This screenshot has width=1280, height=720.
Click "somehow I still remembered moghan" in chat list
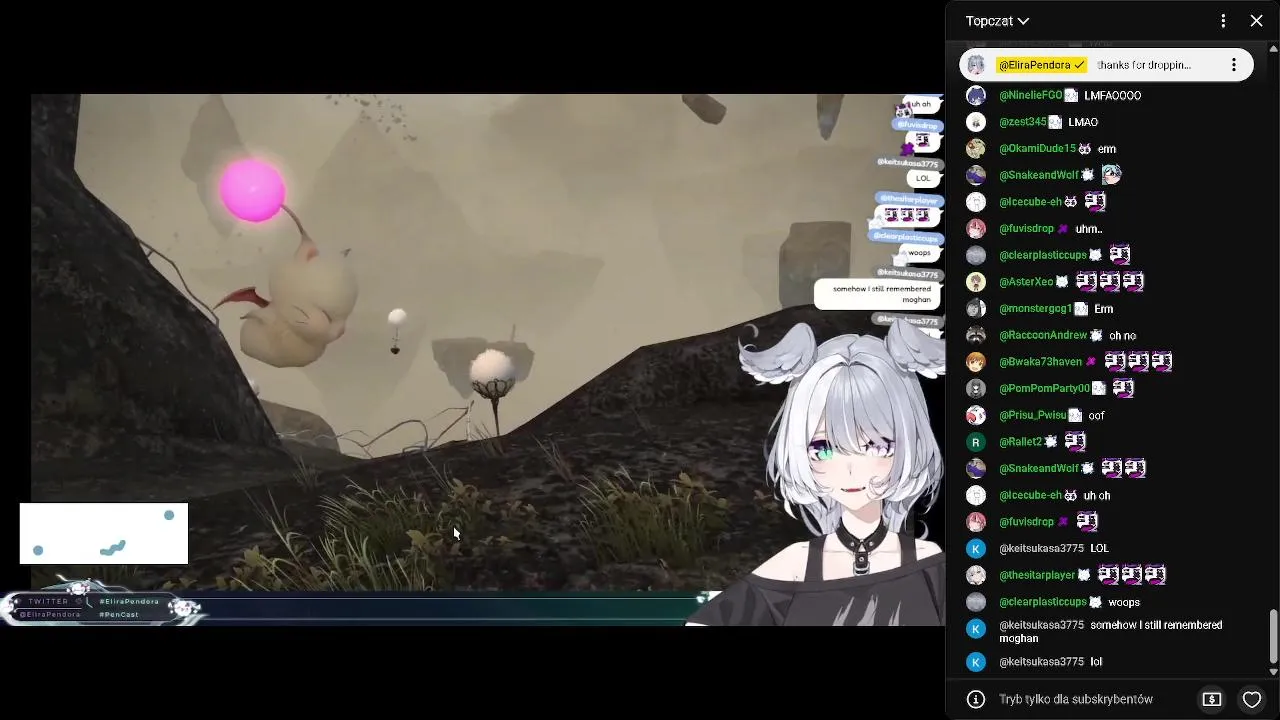point(1110,632)
